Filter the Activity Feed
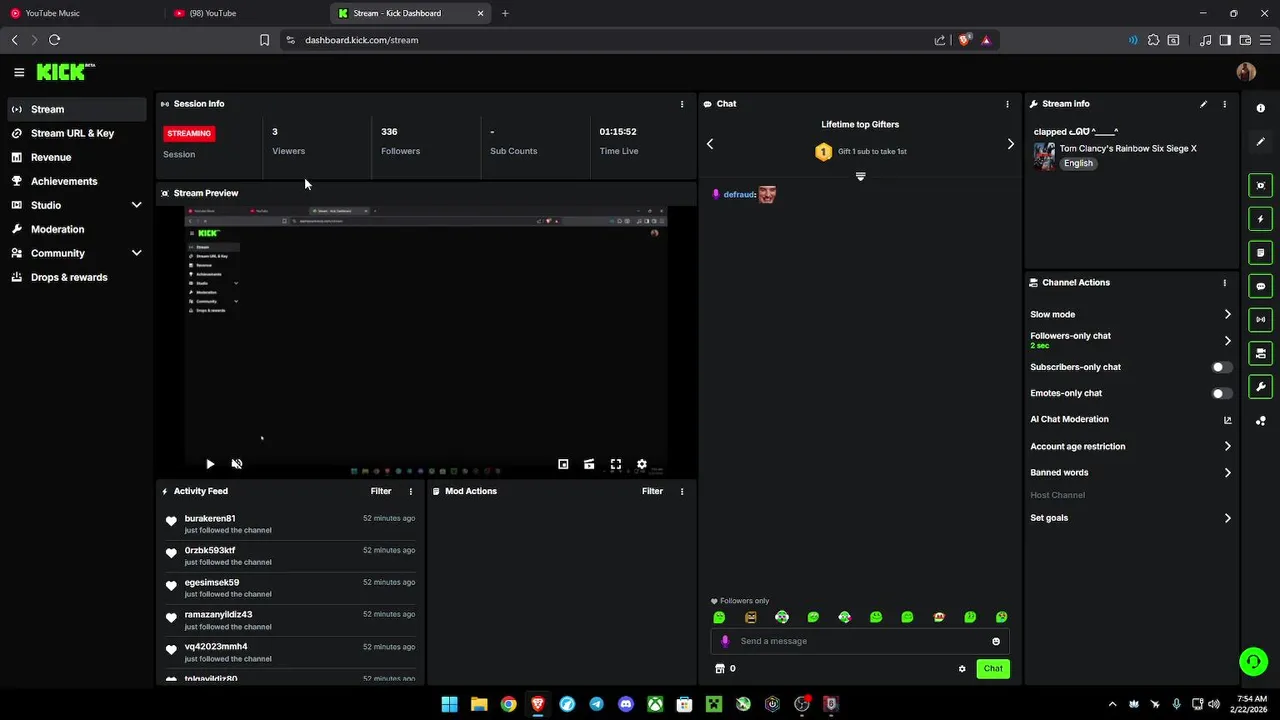Image resolution: width=1280 pixels, height=720 pixels. pyautogui.click(x=381, y=491)
